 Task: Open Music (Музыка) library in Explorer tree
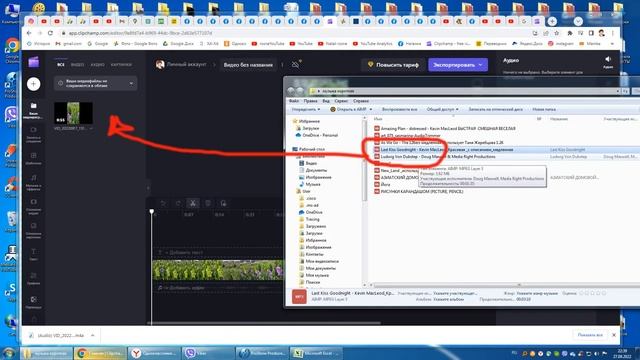coord(309,184)
